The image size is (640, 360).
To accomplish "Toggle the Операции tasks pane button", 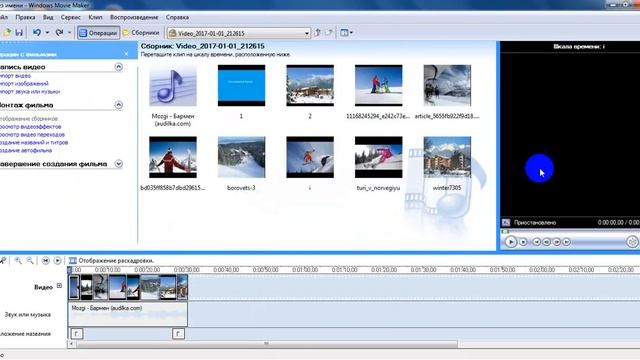I will click(98, 33).
